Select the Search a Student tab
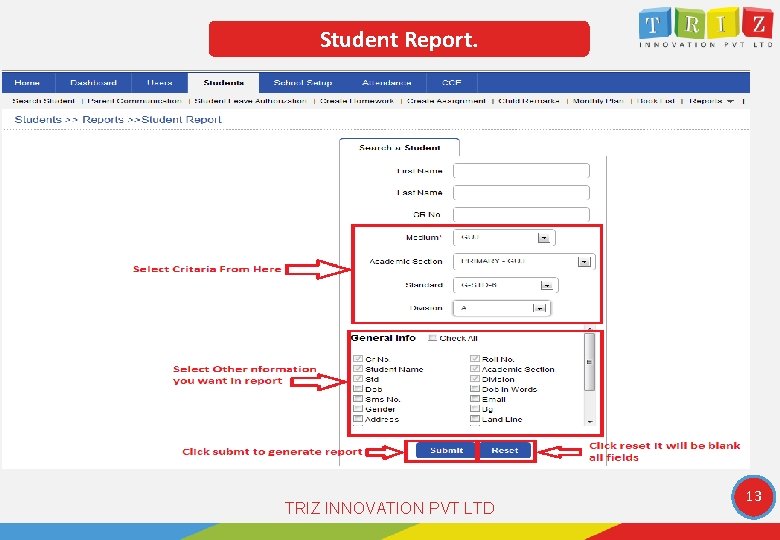 399,148
